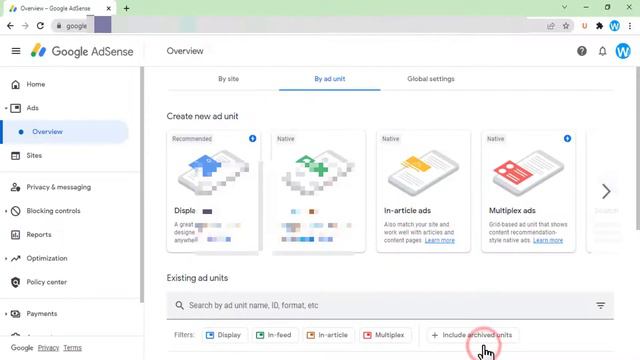Reload the browser page

[x=40, y=26]
